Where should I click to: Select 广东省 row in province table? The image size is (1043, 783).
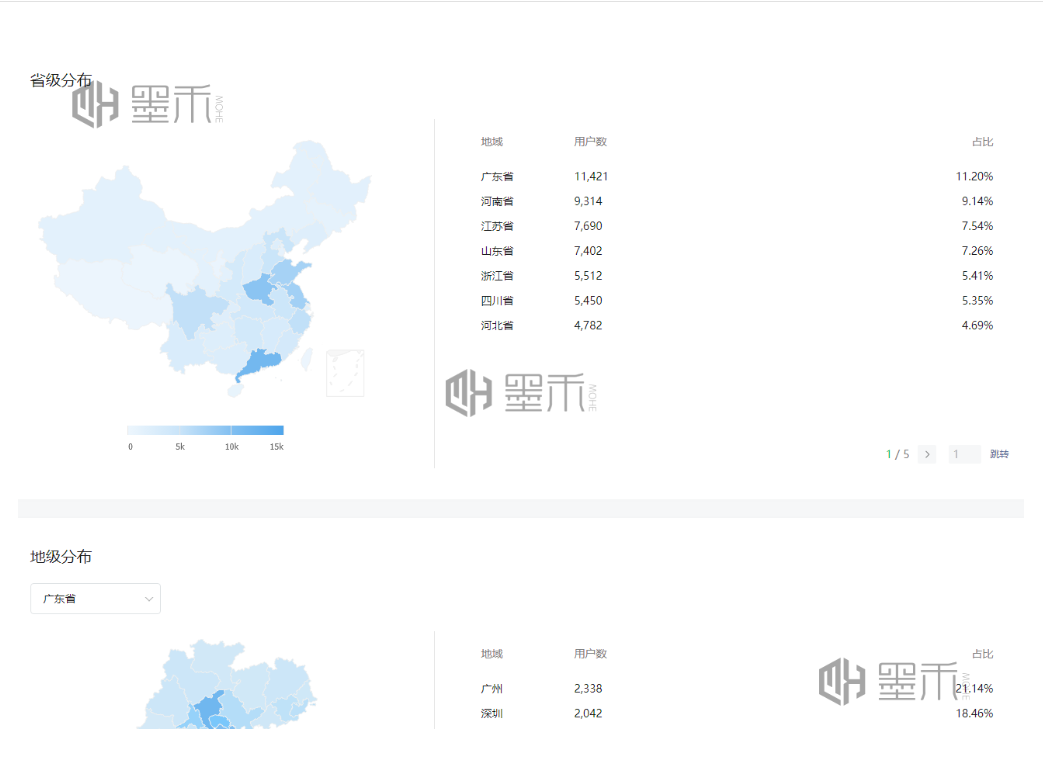click(736, 176)
